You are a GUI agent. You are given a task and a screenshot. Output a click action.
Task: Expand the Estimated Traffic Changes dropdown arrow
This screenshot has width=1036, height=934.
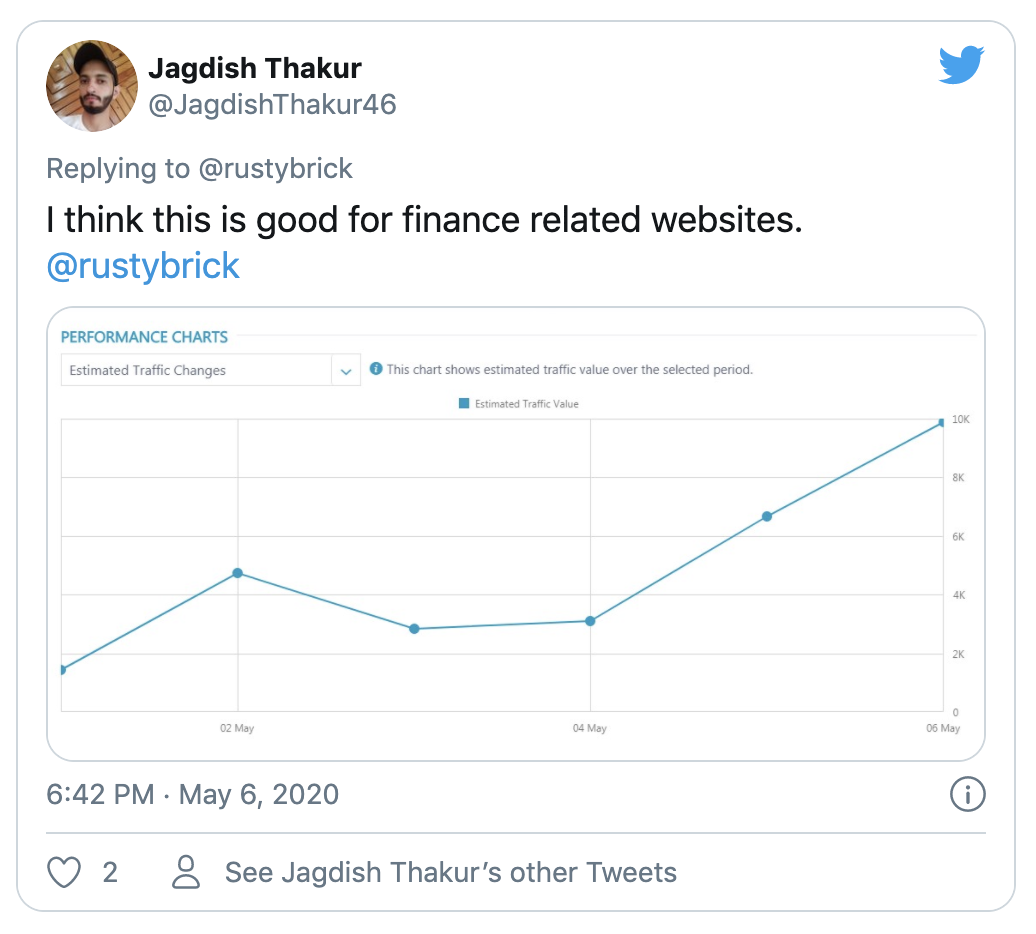tap(346, 371)
